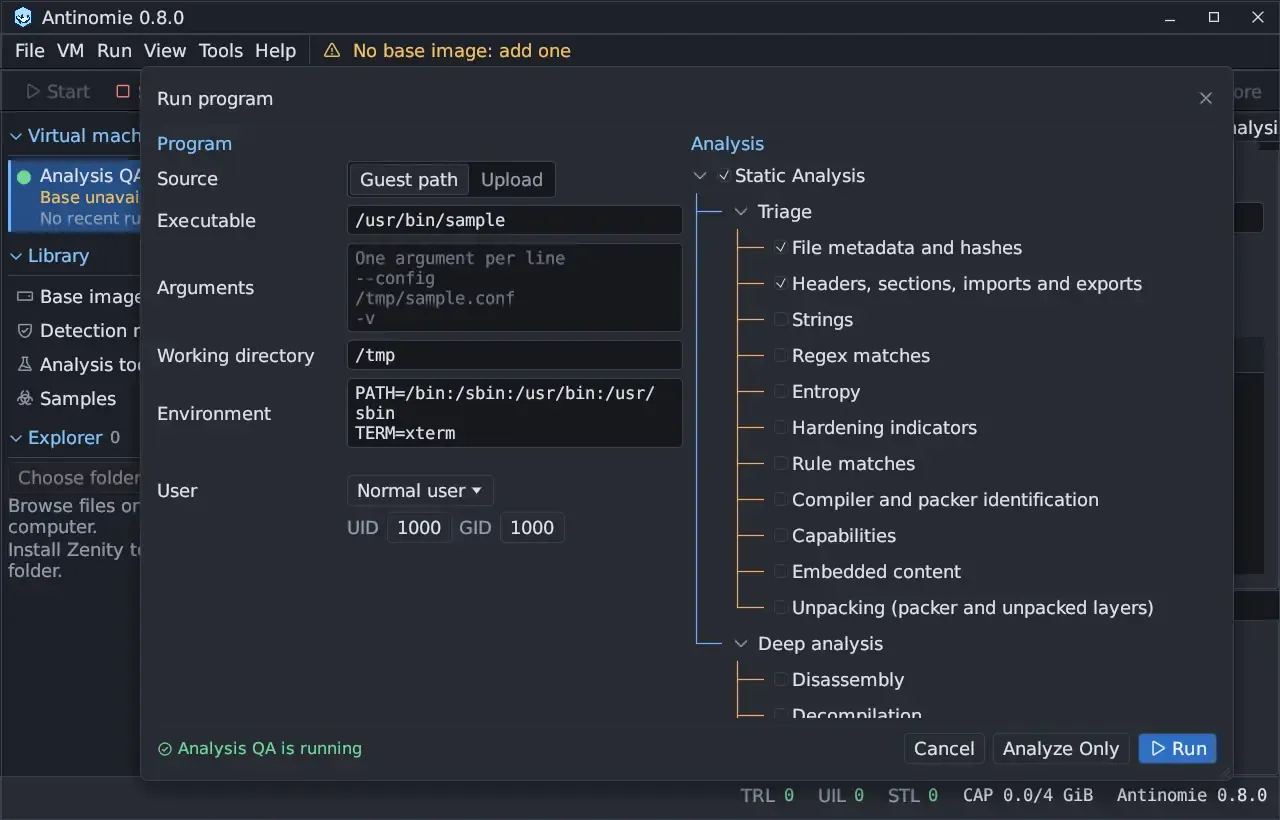Click the No base image: add one link

pos(462,51)
